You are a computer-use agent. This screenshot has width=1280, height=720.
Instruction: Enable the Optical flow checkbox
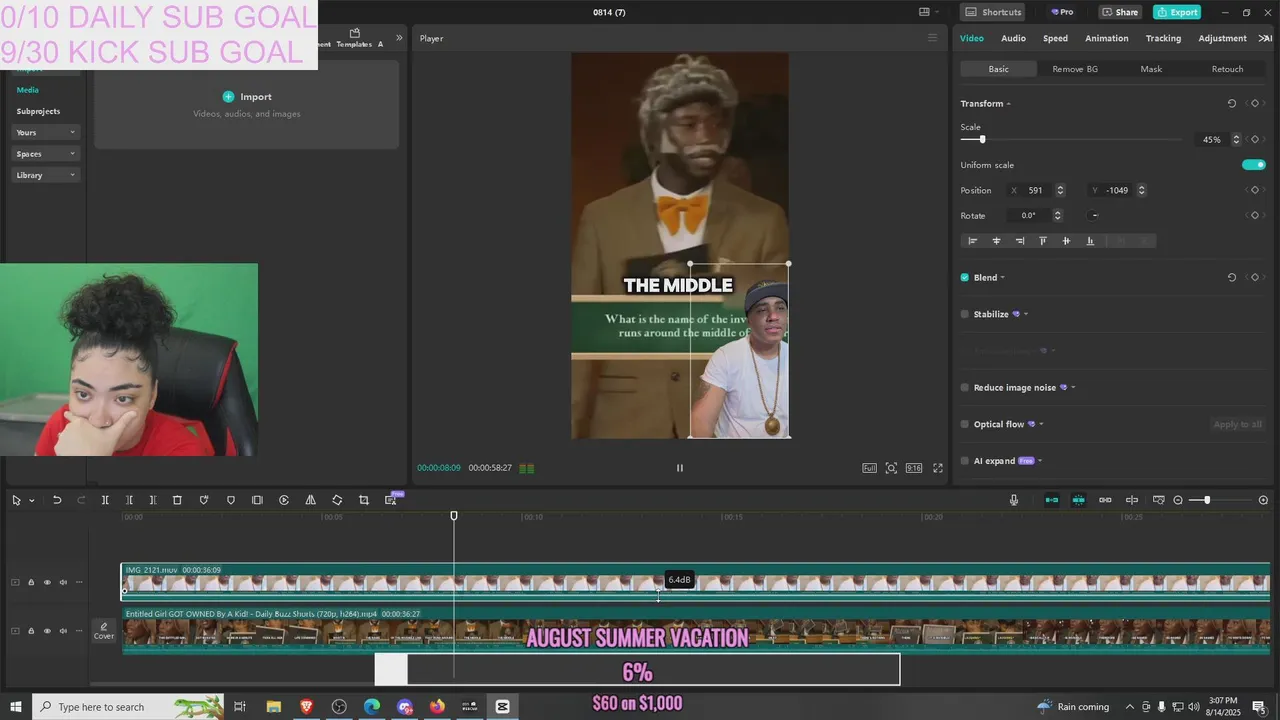(965, 425)
